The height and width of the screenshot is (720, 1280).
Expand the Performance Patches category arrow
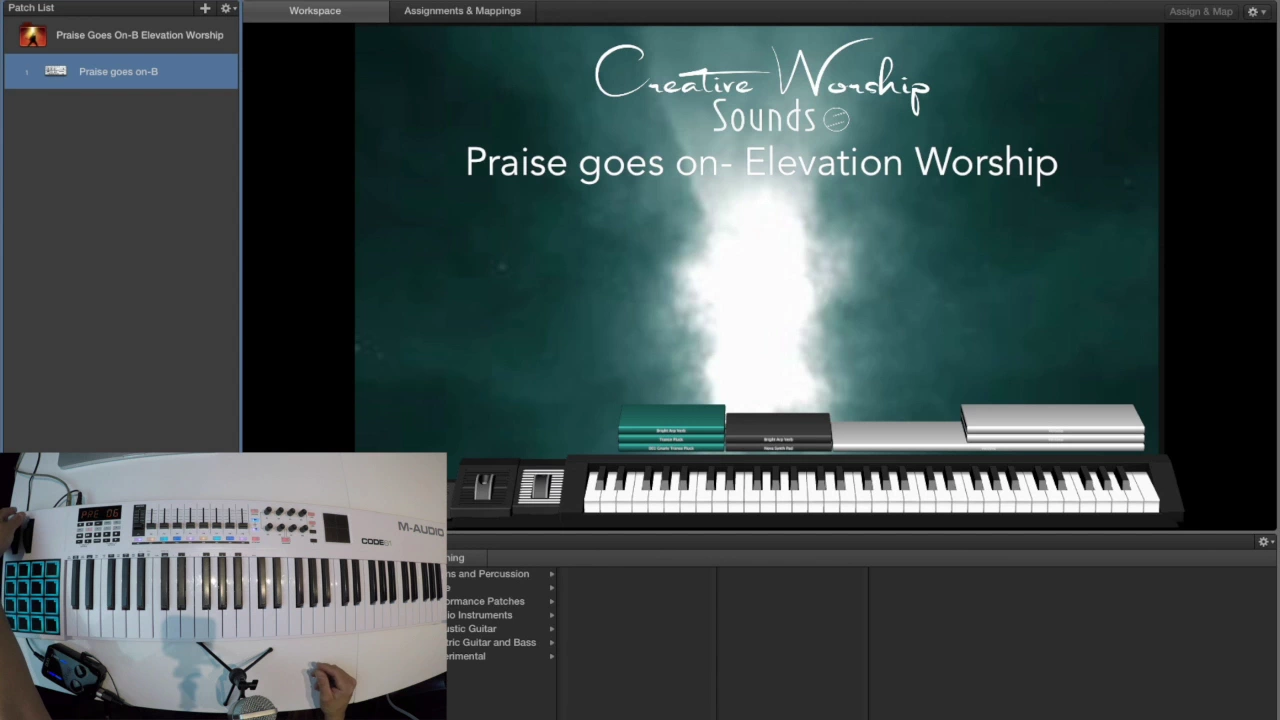(551, 601)
